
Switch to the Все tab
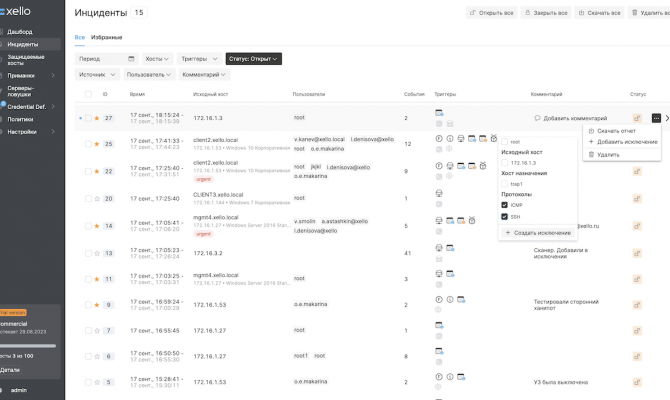[x=79, y=38]
